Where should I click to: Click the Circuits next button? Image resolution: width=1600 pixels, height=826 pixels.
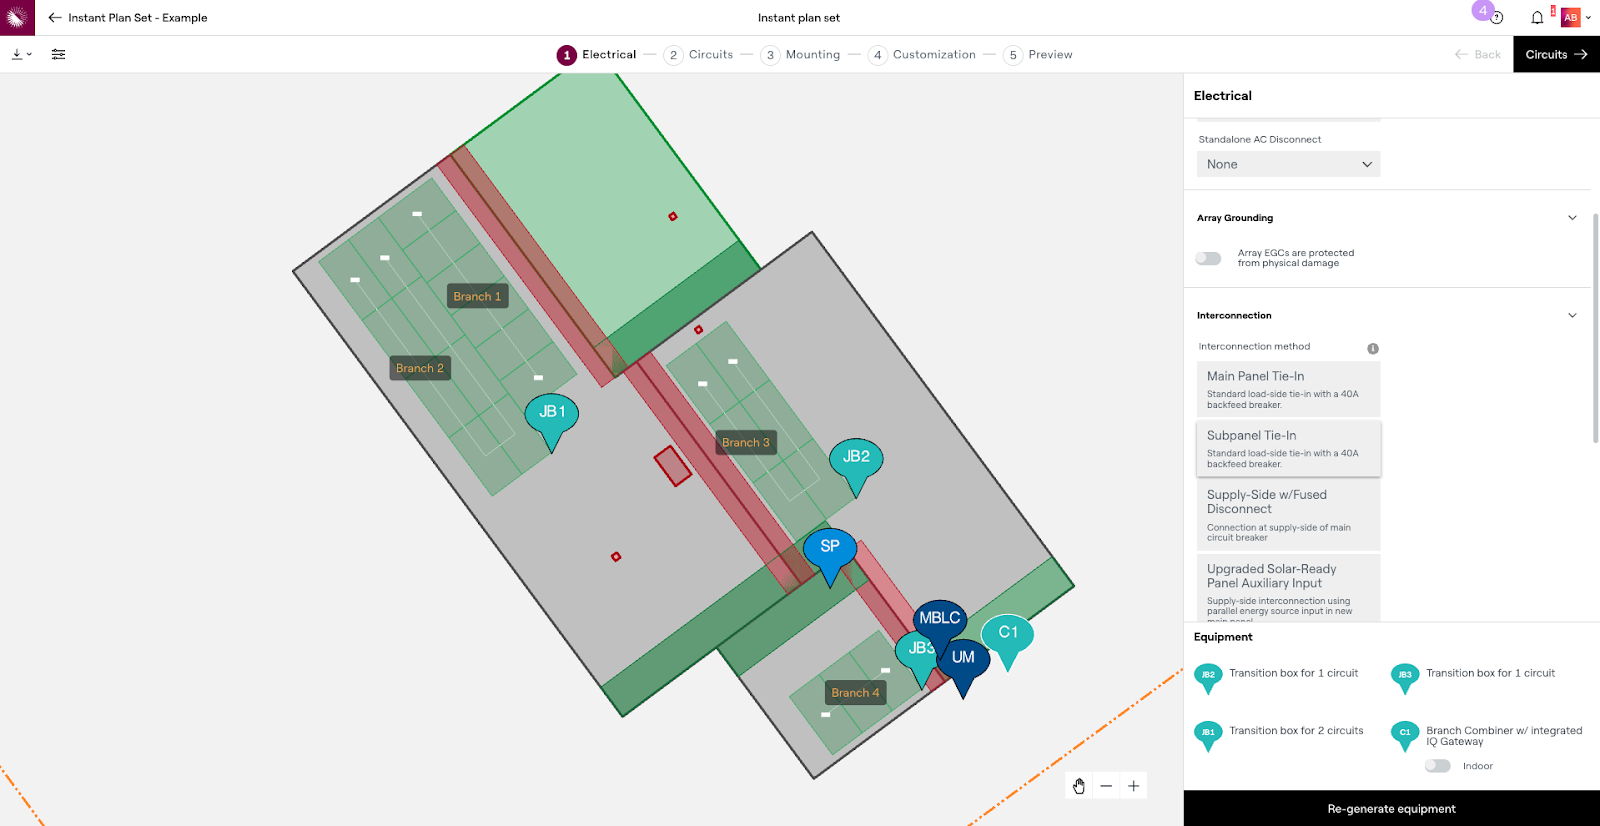[1556, 55]
